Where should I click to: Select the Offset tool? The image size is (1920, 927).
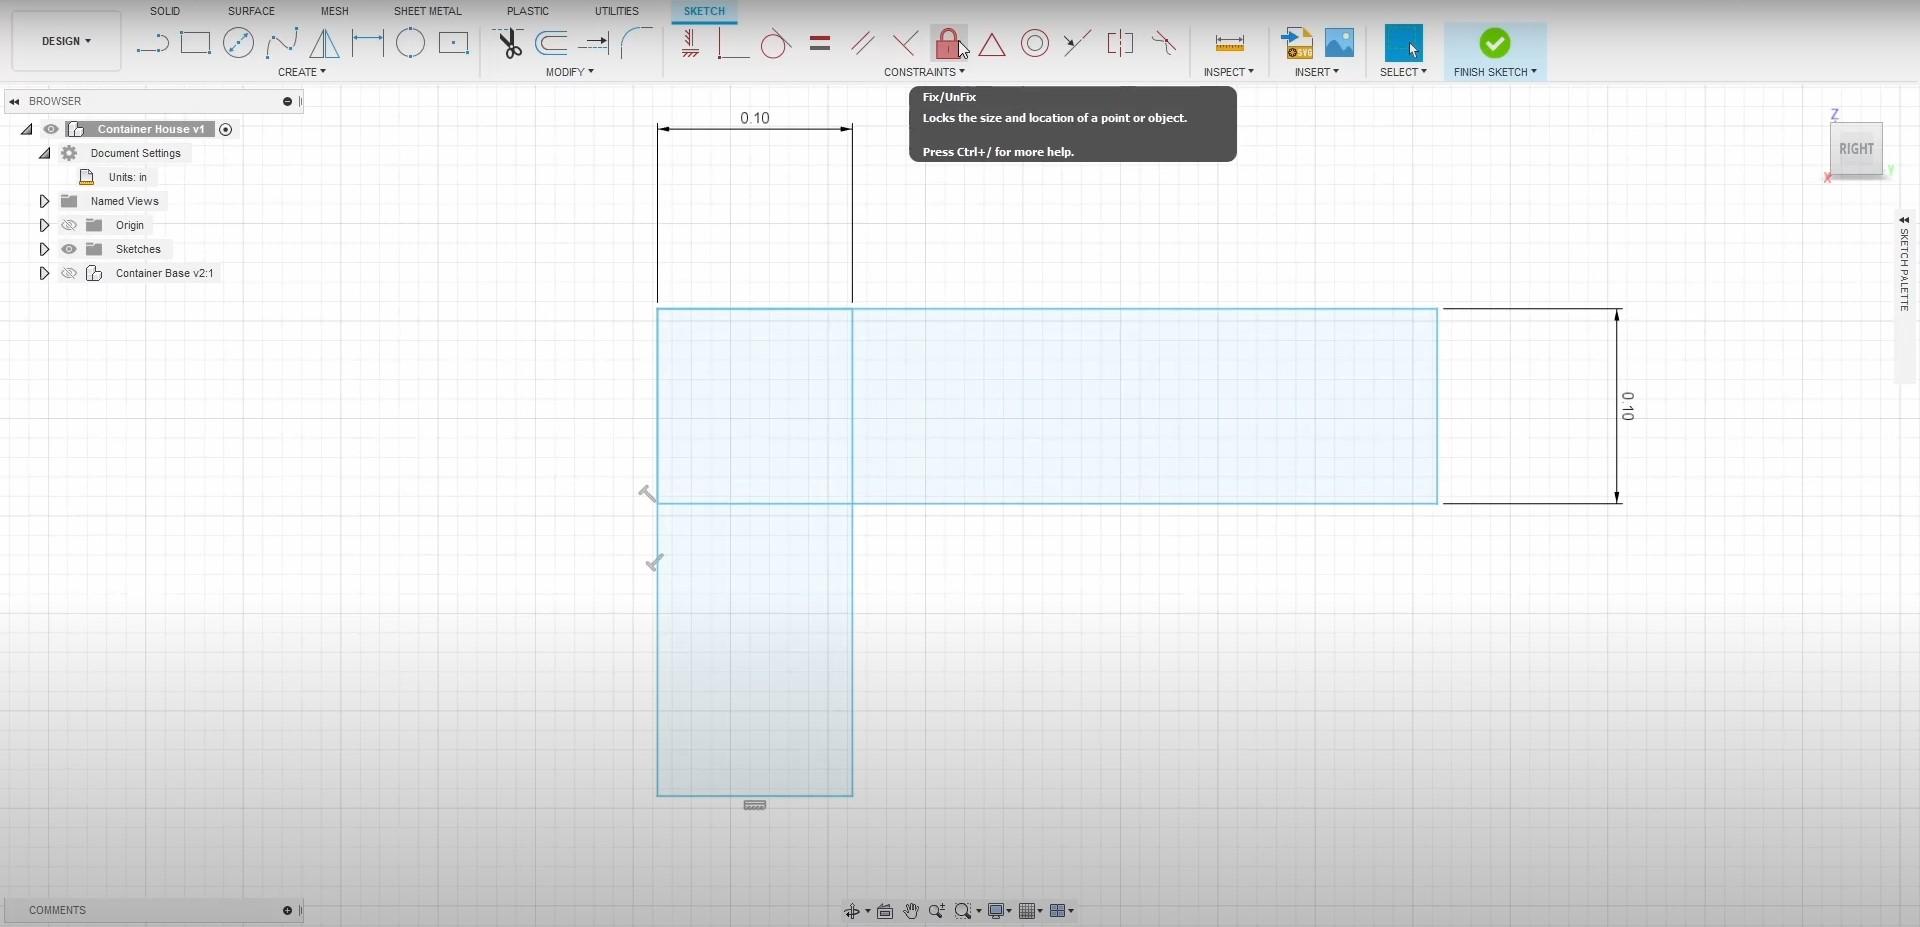click(551, 43)
